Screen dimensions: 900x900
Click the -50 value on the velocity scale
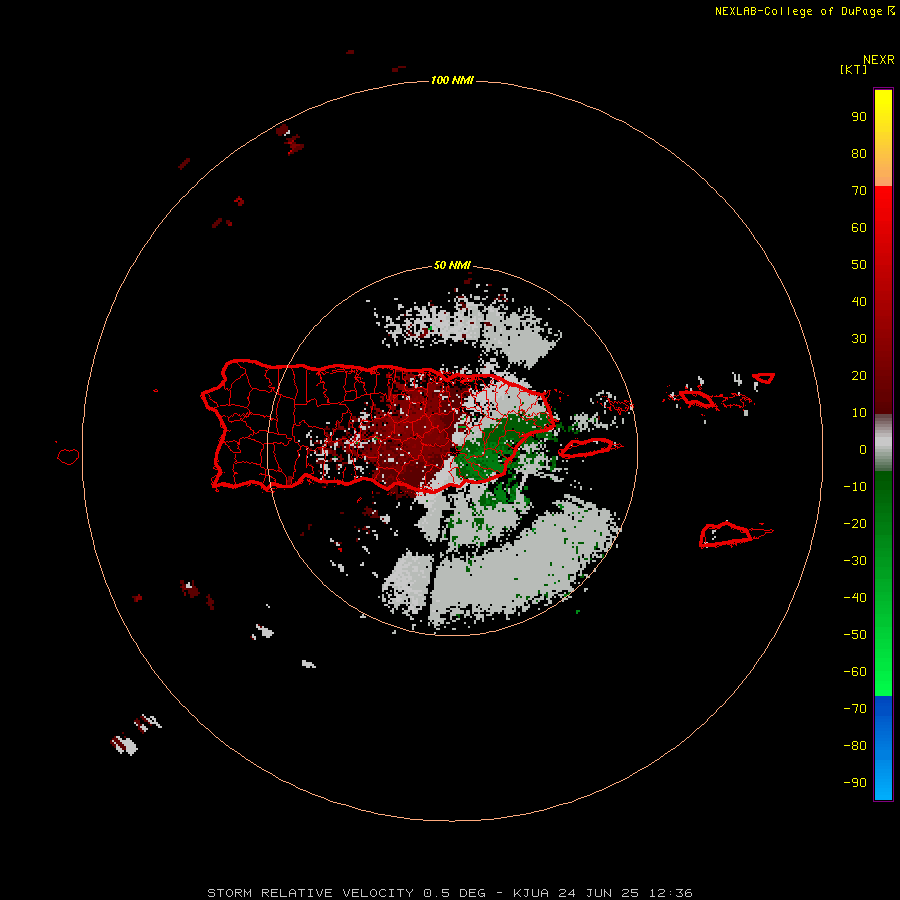pyautogui.click(x=855, y=635)
